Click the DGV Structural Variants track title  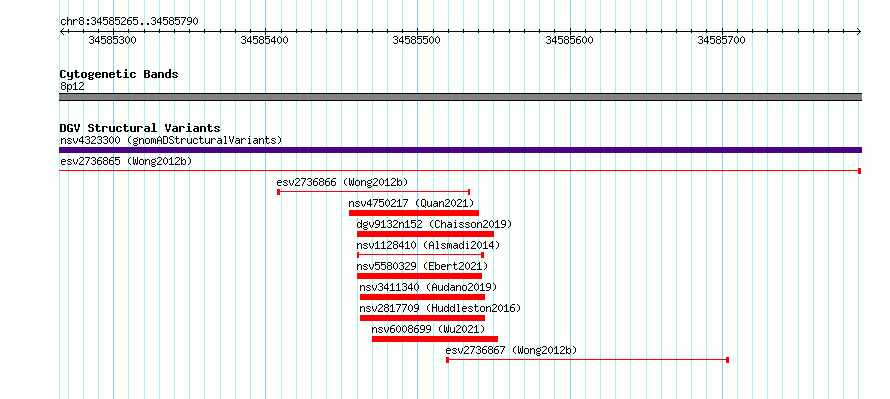[x=140, y=128]
